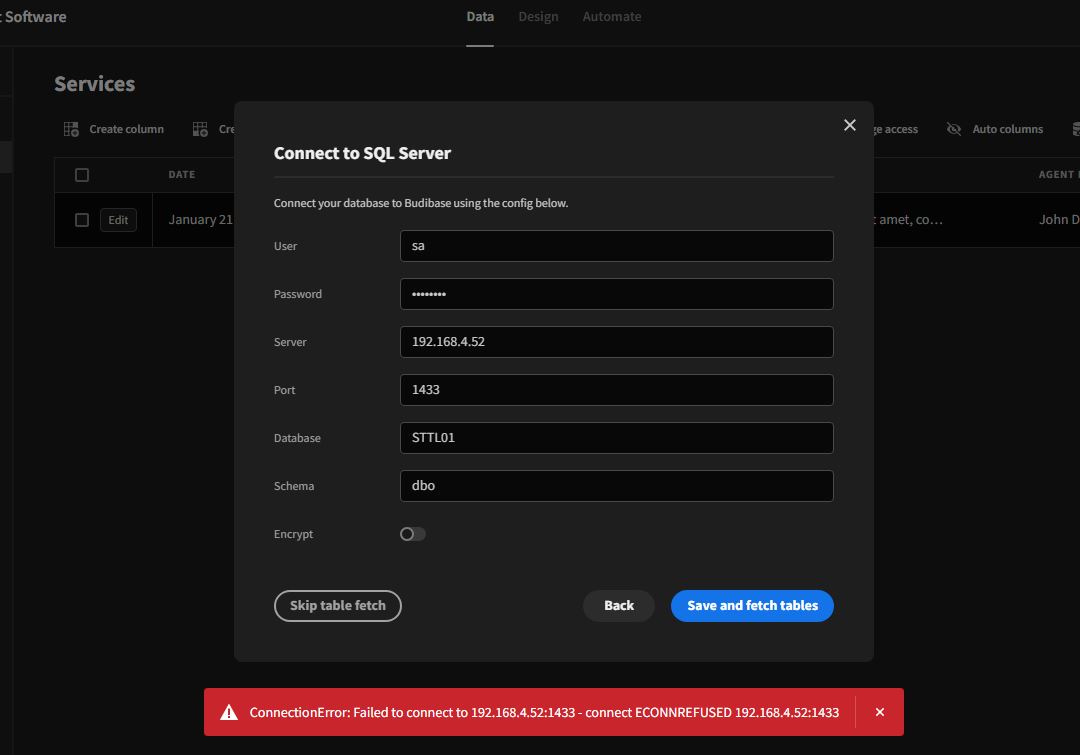Dismiss the ConnectionError notification

tap(880, 712)
